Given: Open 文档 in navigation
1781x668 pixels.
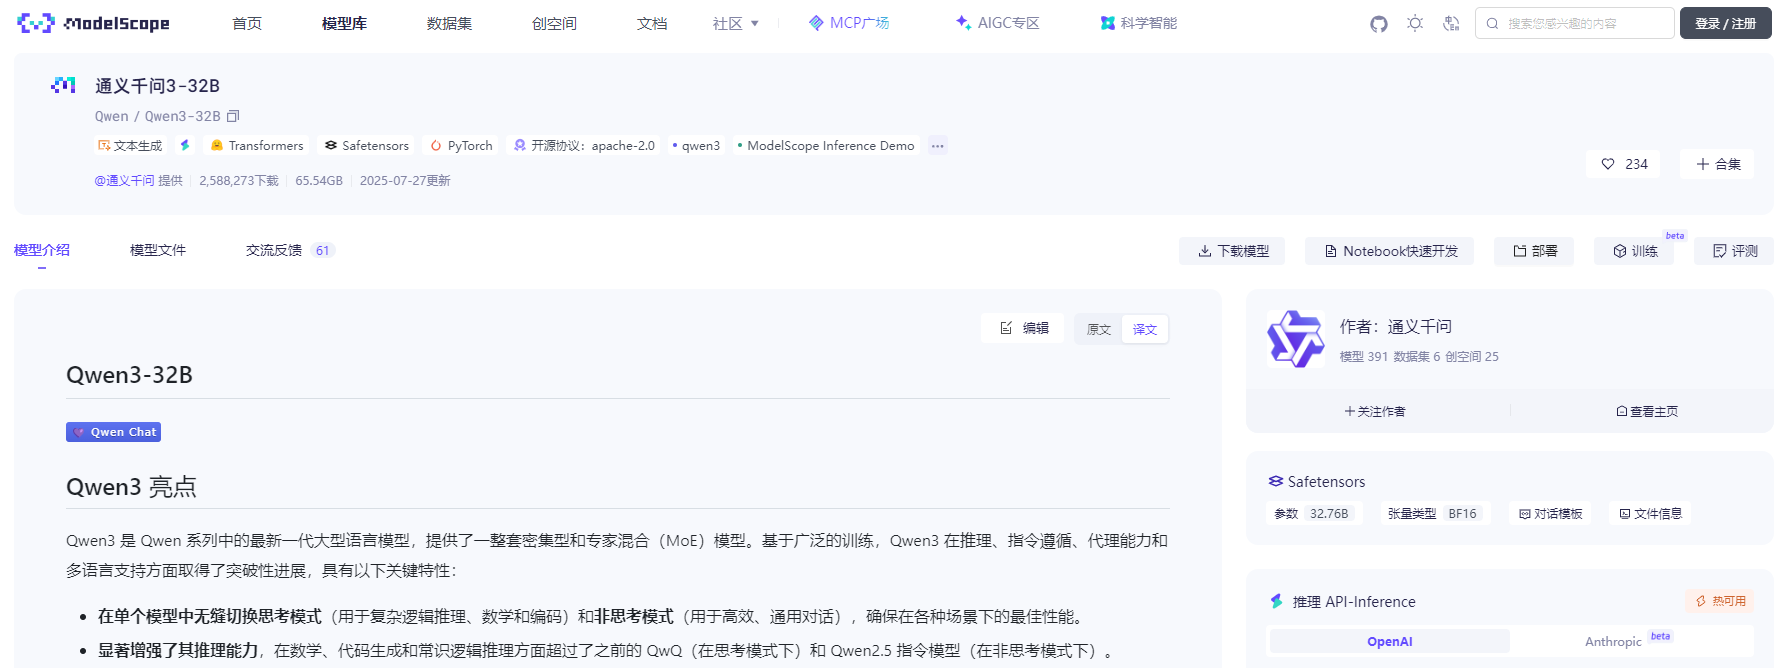Looking at the screenshot, I should point(652,23).
